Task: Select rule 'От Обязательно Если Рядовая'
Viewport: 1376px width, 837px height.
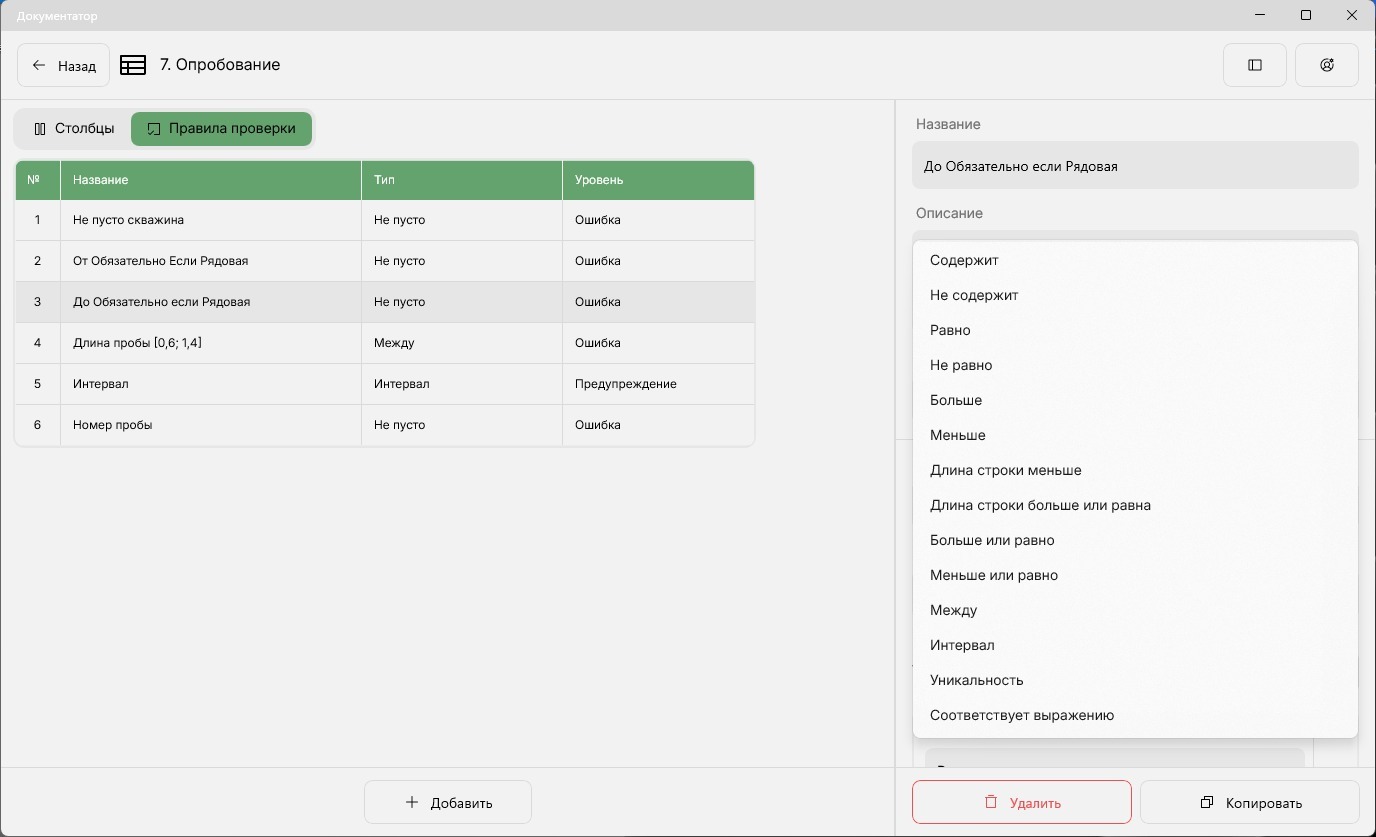Action: (x=384, y=261)
